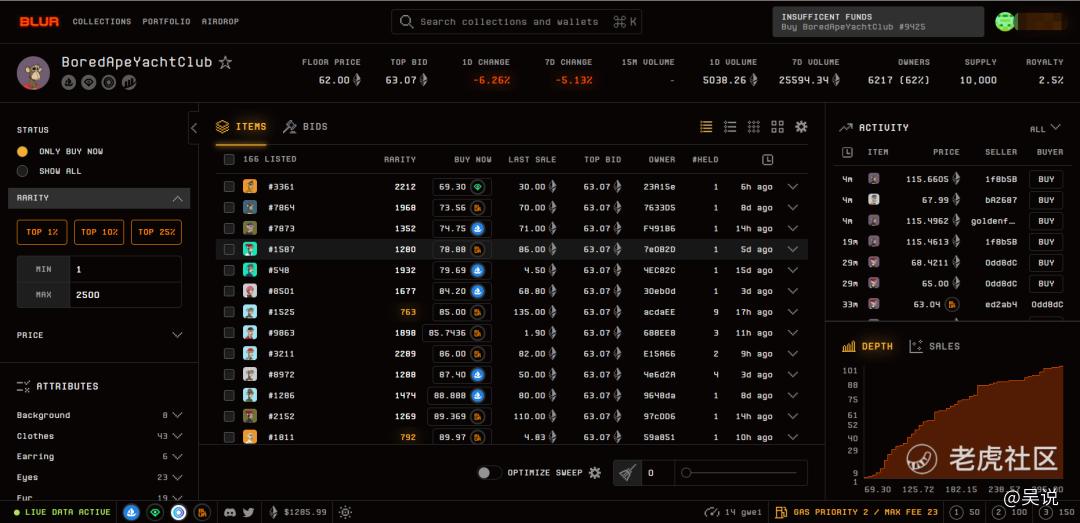The image size is (1080, 523).
Task: Click the rarity MIN input field
Action: (125, 269)
